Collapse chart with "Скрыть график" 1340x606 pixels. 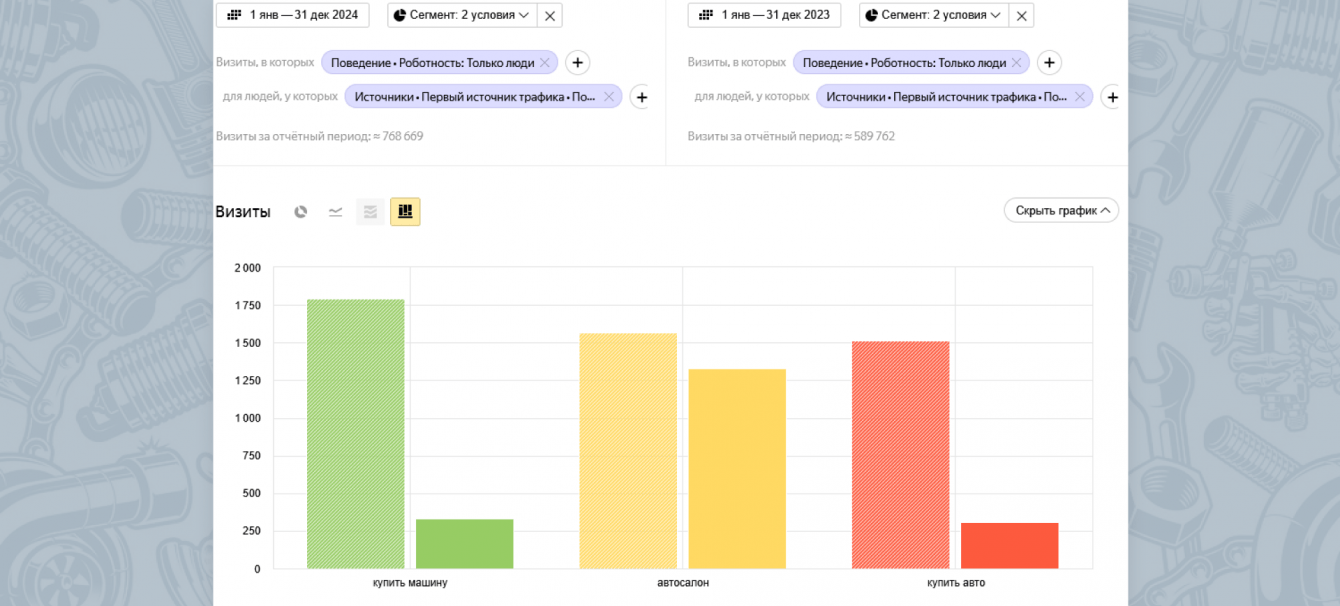click(x=1061, y=211)
